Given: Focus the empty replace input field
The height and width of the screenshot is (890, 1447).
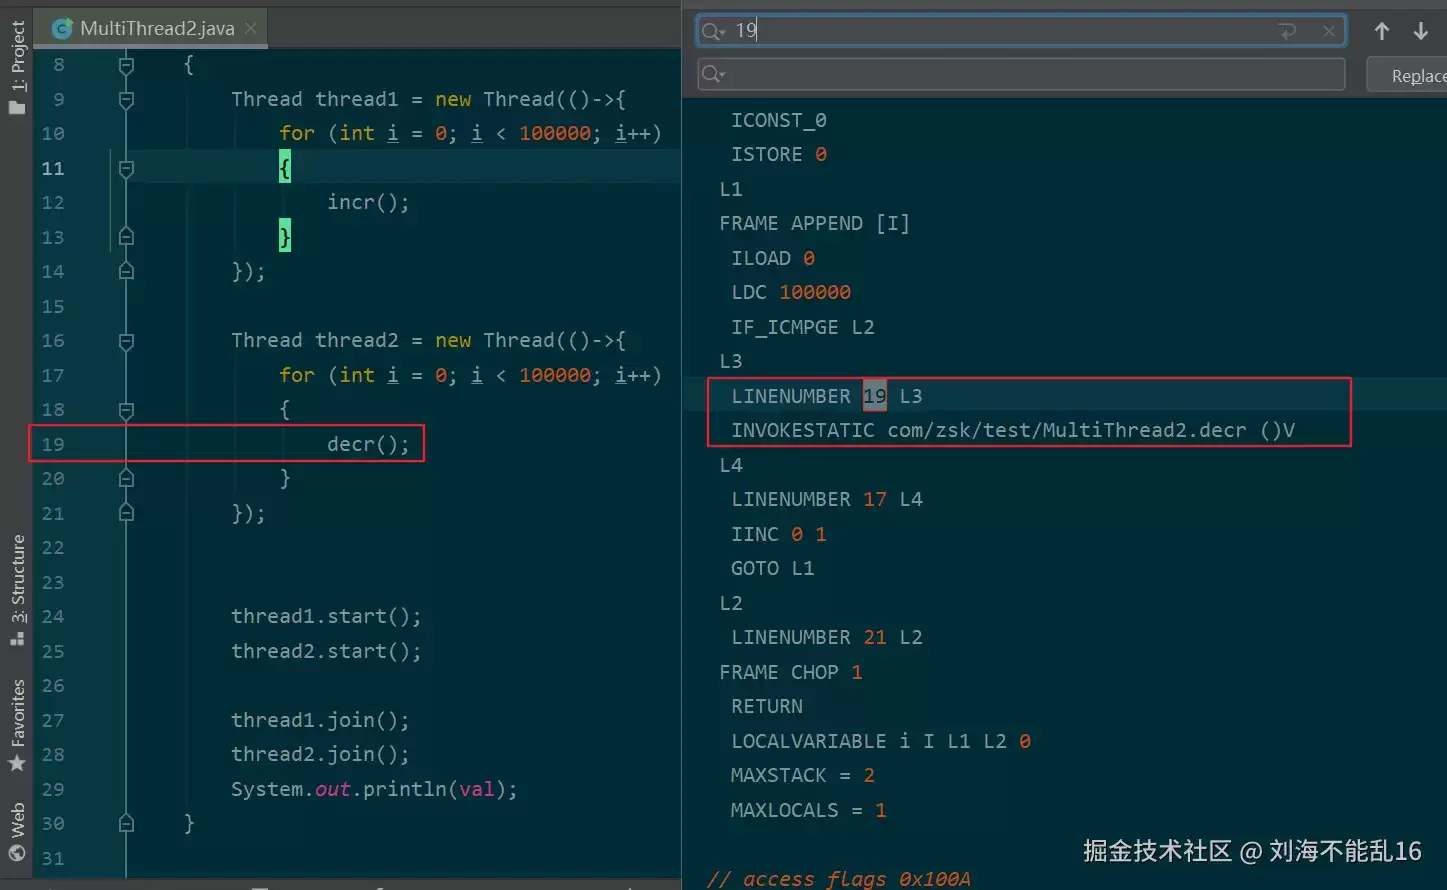Looking at the screenshot, I should [x=1021, y=74].
